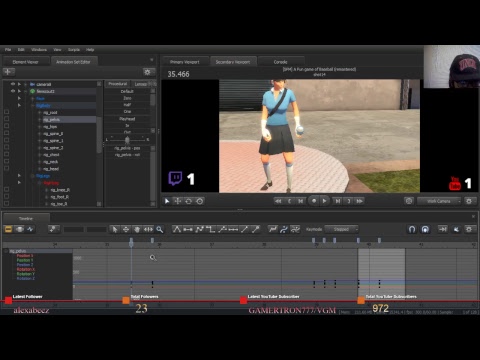This screenshot has width=480, height=360.
Task: Toggle visibility eye for camera1
Action: (x=13, y=84)
